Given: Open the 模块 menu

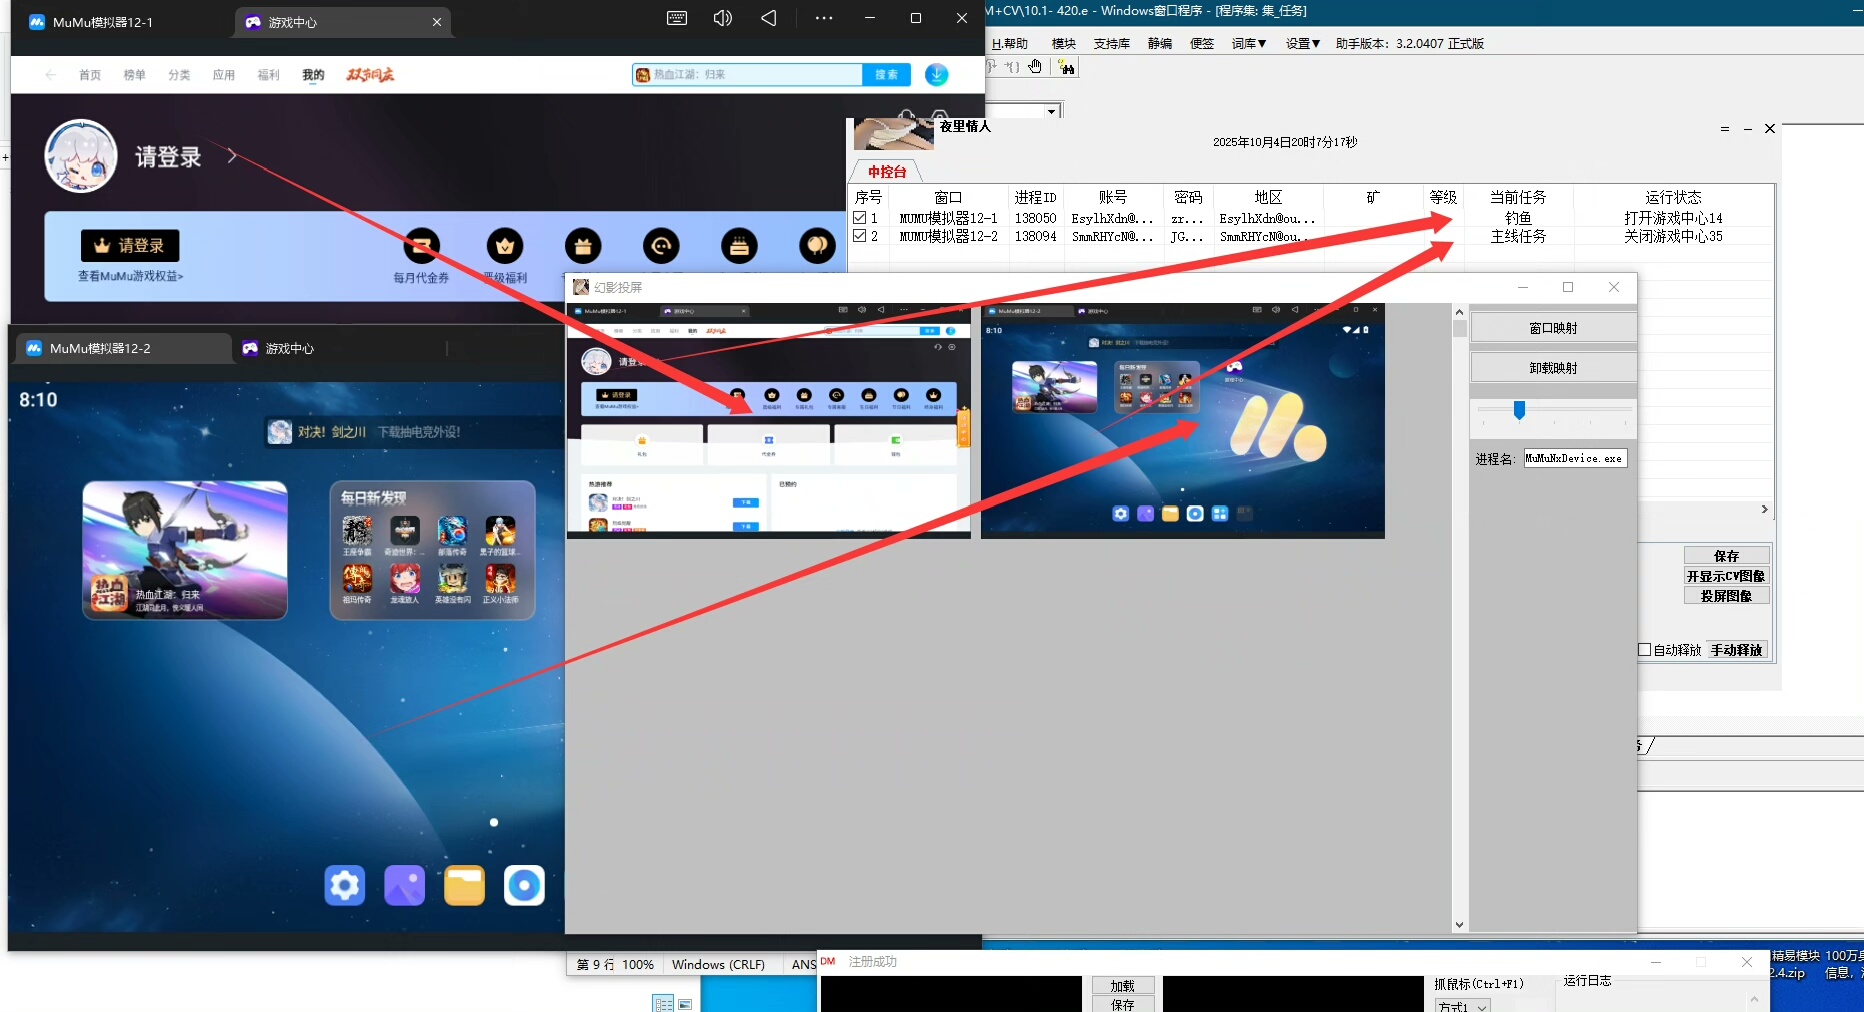Looking at the screenshot, I should [x=1064, y=43].
